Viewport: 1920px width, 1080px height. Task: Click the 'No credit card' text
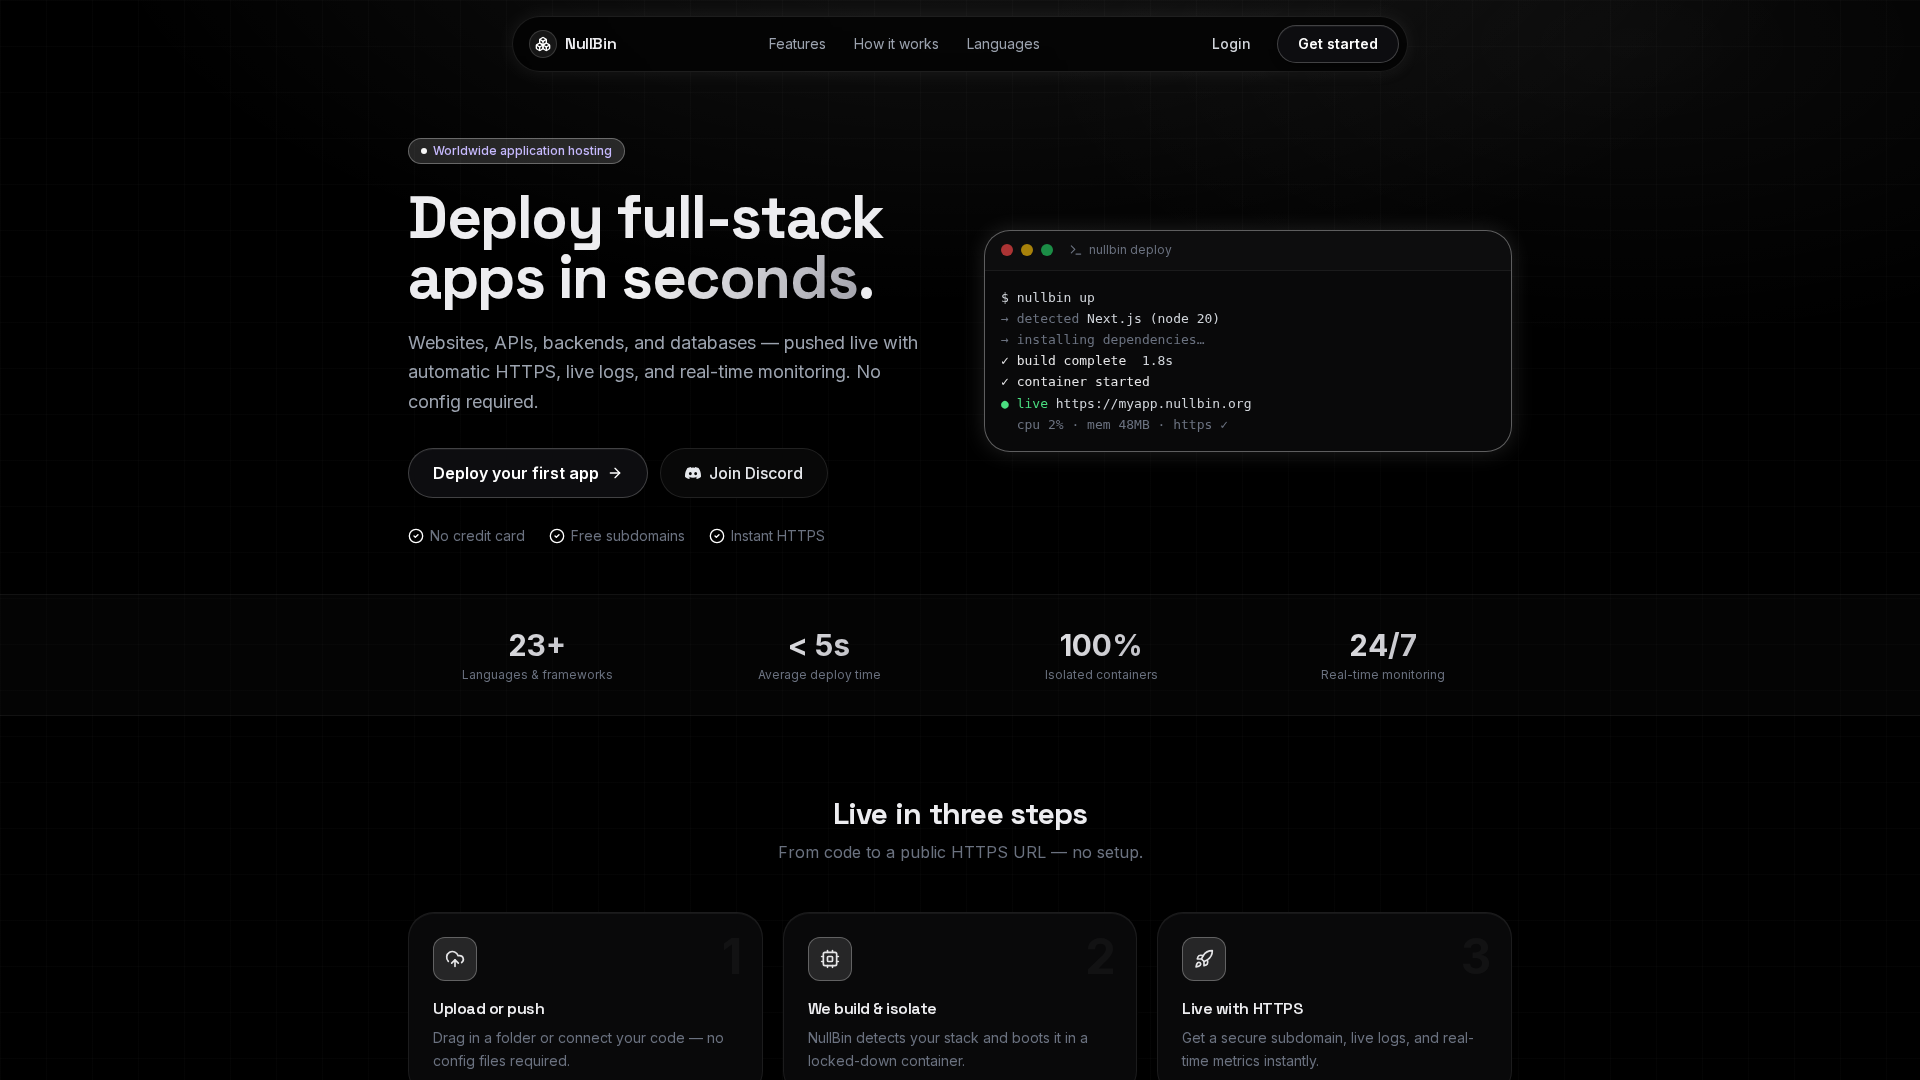tap(477, 536)
